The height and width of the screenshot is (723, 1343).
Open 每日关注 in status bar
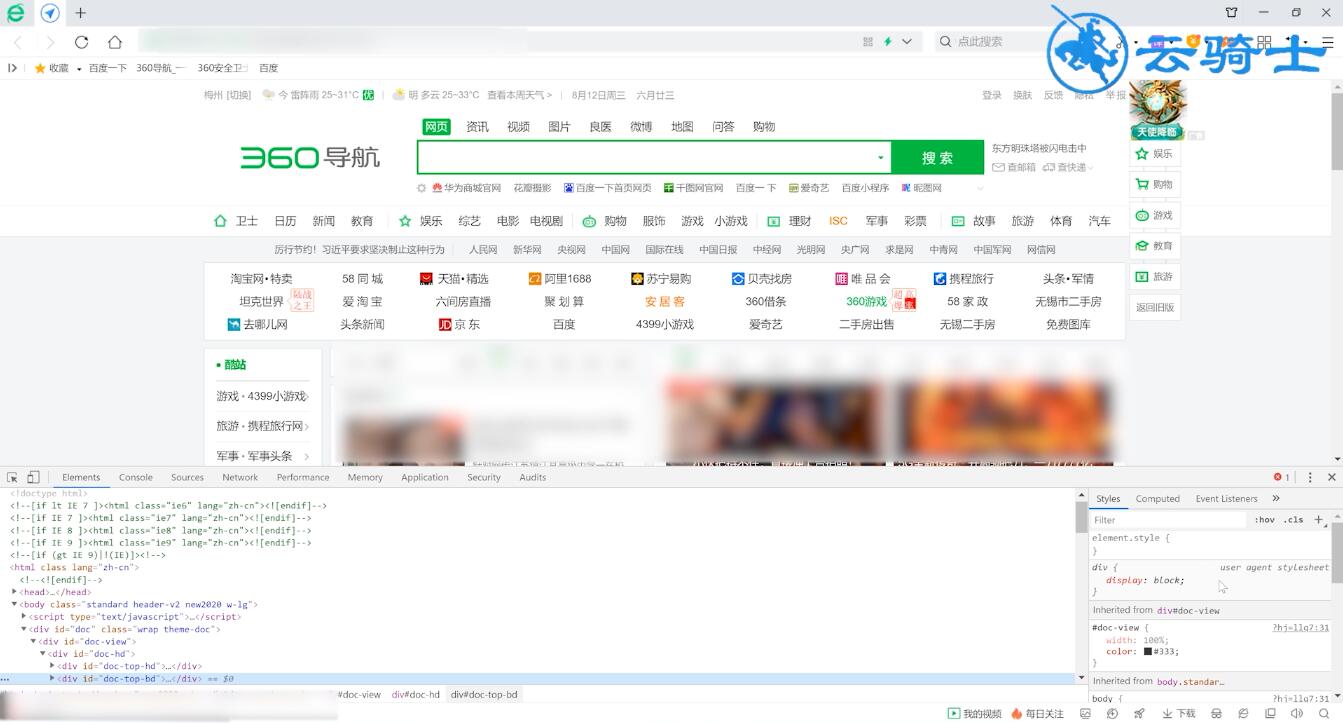tap(1037, 714)
